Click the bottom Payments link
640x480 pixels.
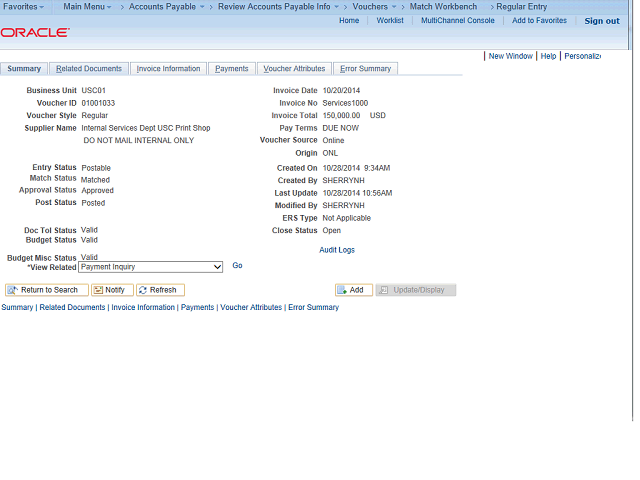(x=197, y=307)
